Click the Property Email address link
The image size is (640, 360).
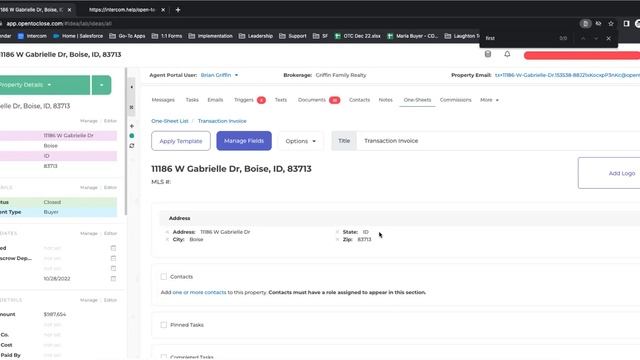coord(567,75)
